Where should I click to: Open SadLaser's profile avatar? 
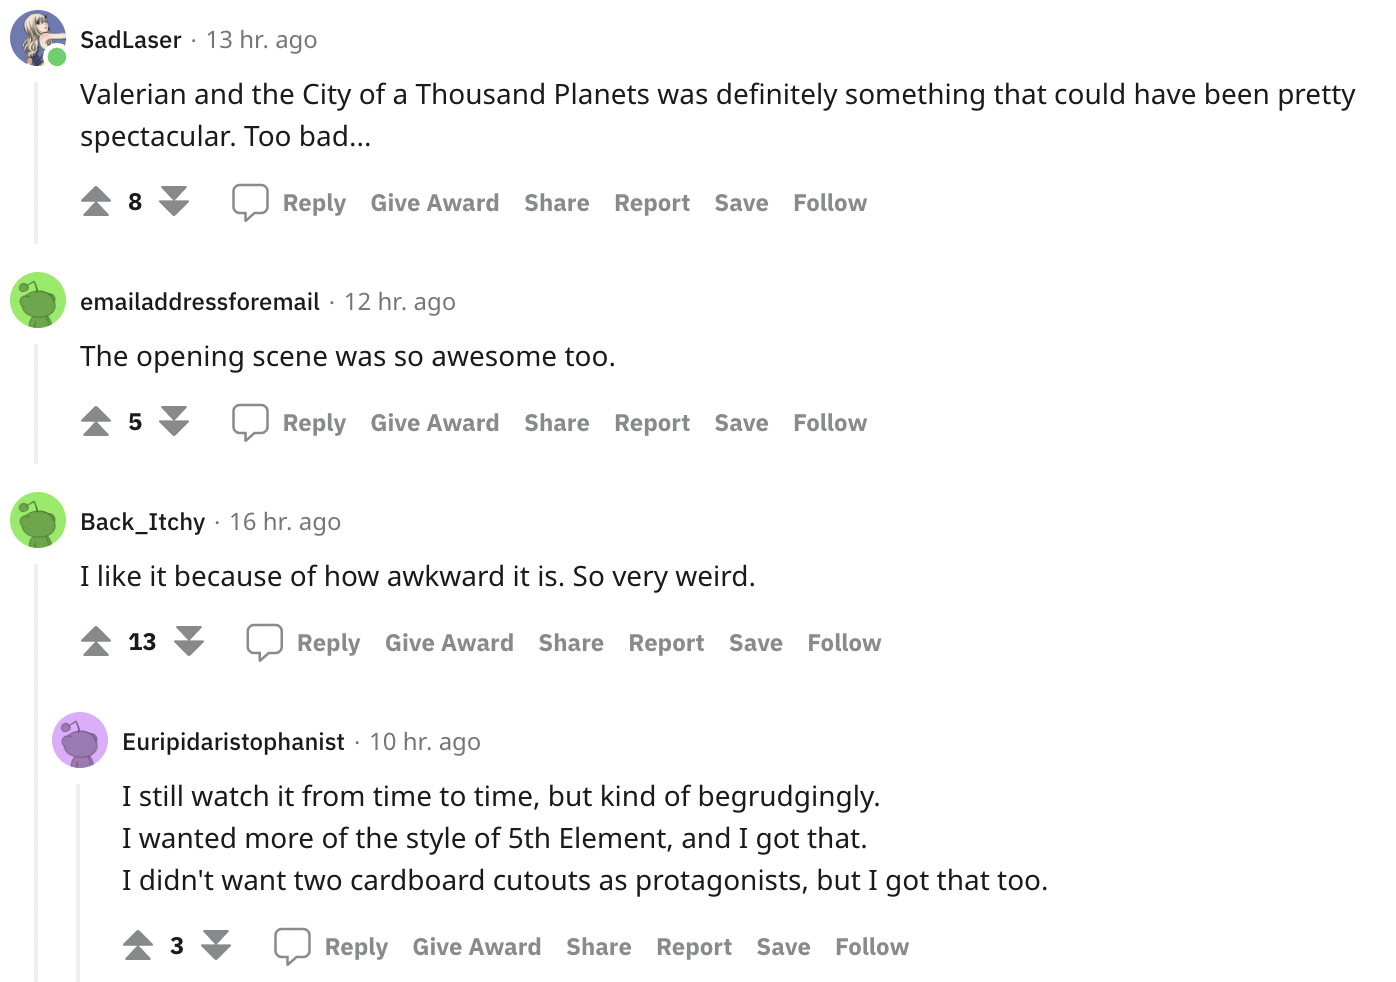coord(38,39)
